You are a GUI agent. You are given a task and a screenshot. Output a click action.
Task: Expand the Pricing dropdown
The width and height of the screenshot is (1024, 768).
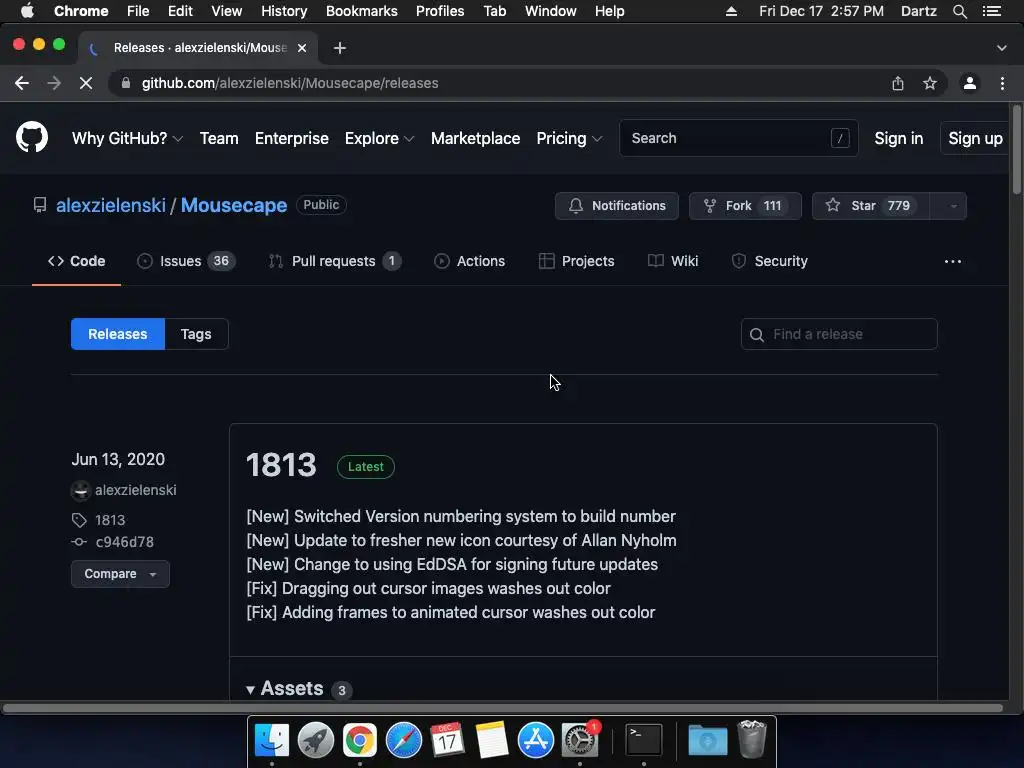click(569, 138)
